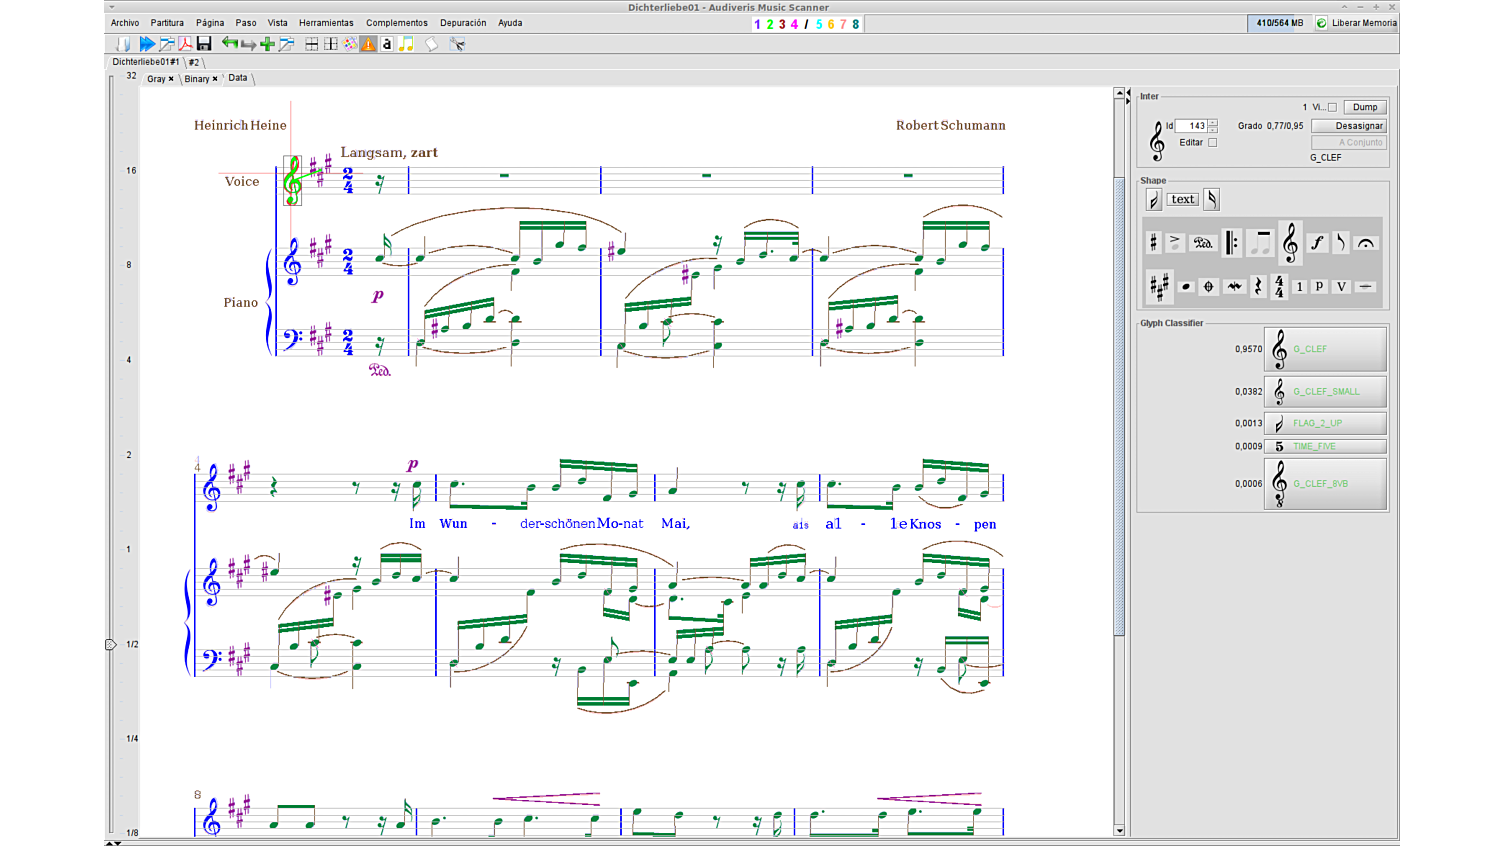Click the score vertical scrollbar thumb
The height and width of the screenshot is (846, 1504).
click(1119, 406)
